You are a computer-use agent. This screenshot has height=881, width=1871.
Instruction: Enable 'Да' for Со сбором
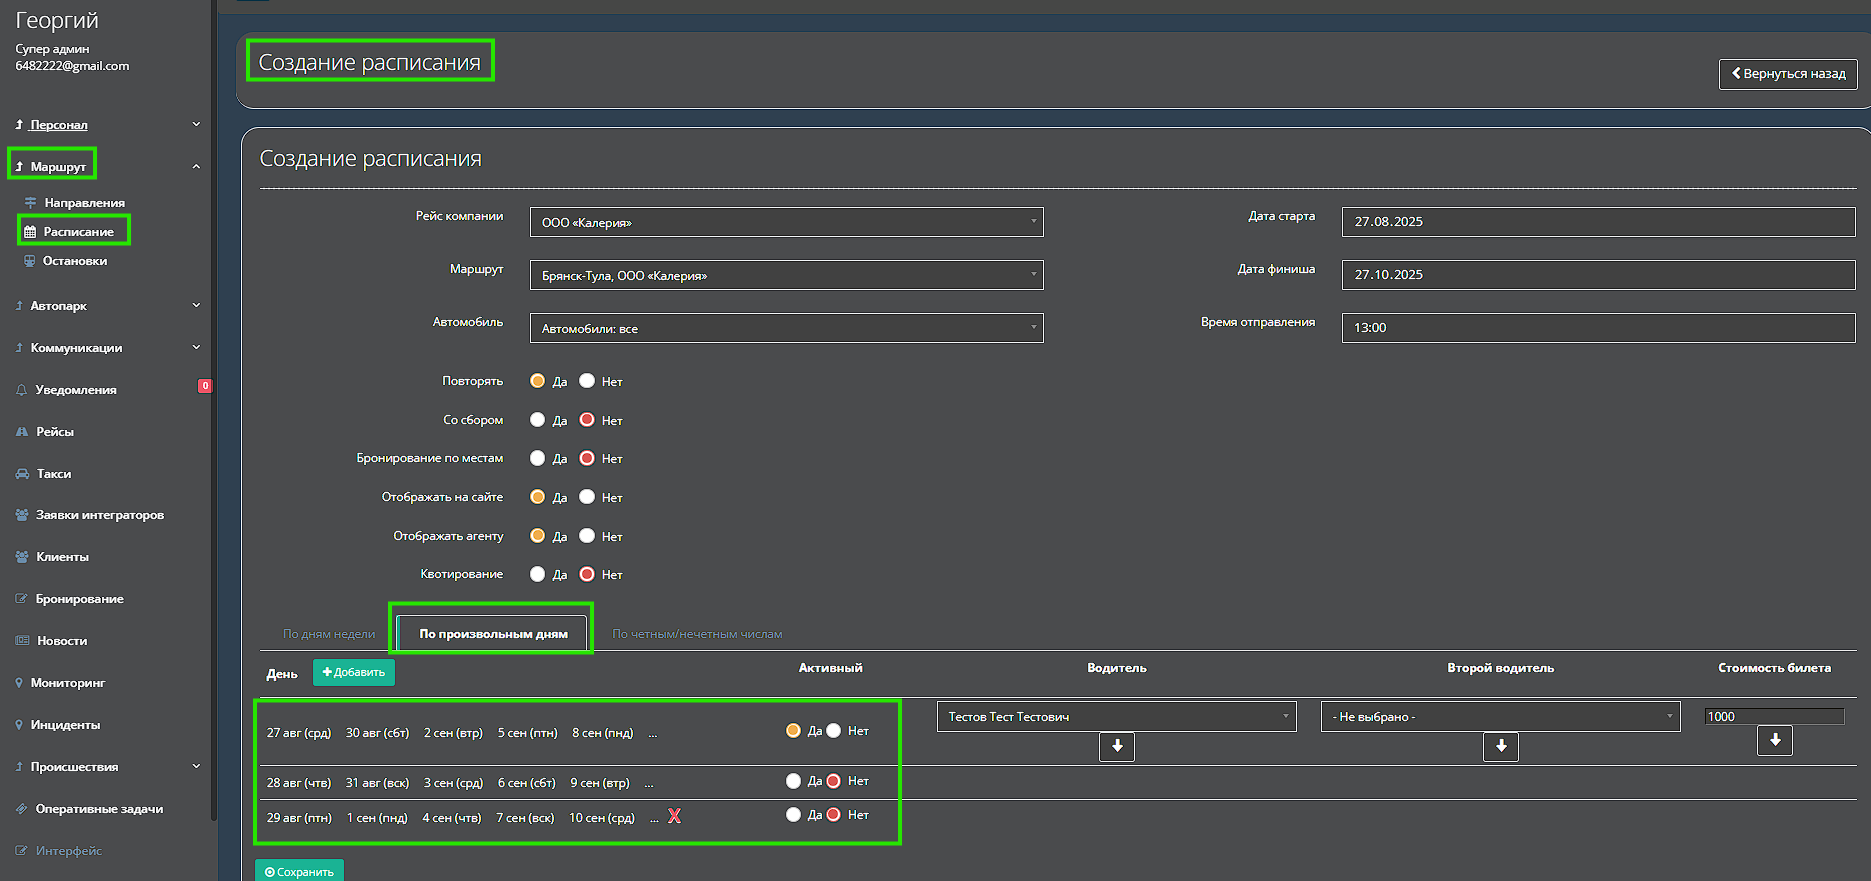pyautogui.click(x=538, y=420)
